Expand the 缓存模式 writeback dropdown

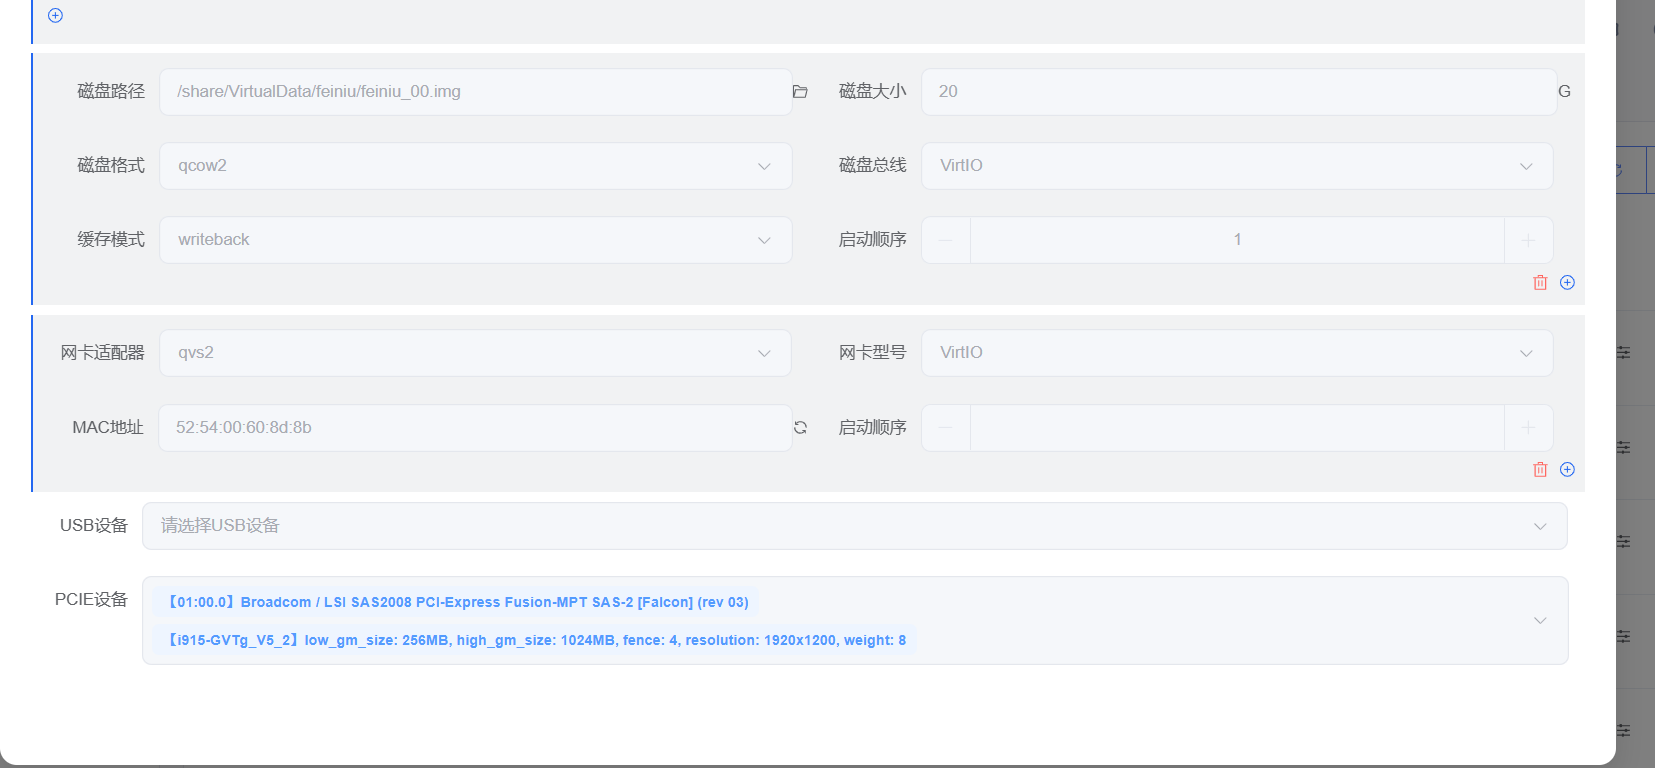(476, 240)
